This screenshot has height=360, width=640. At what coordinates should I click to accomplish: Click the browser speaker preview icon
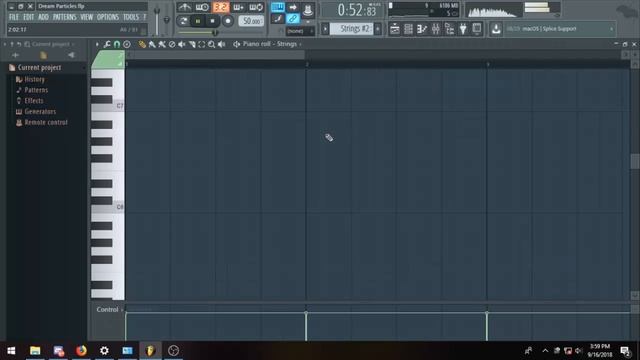[71, 55]
